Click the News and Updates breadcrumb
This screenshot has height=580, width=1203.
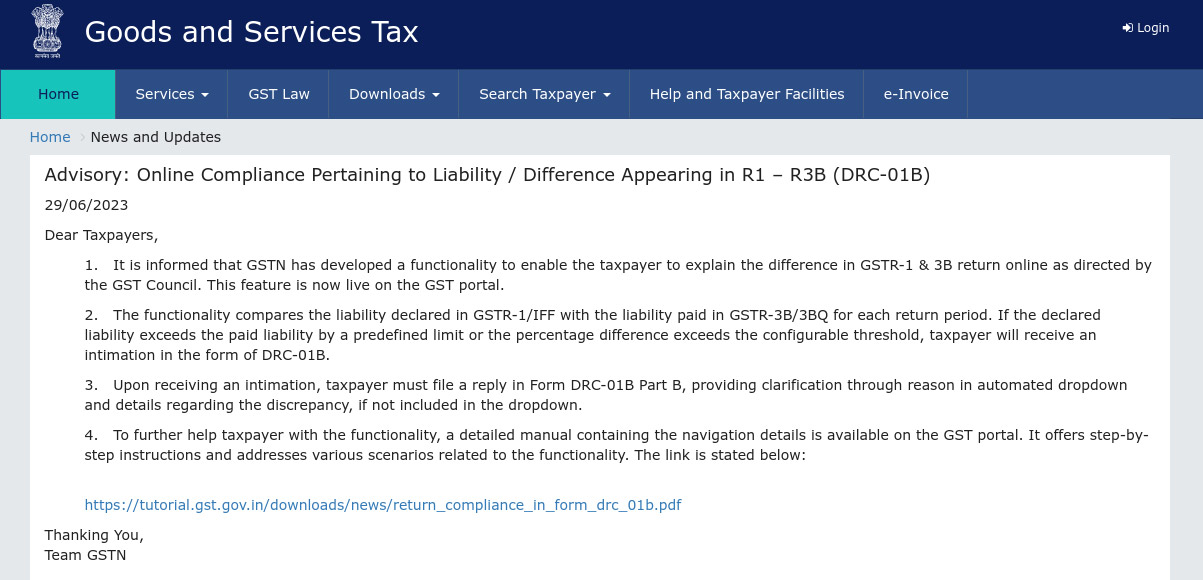(156, 137)
